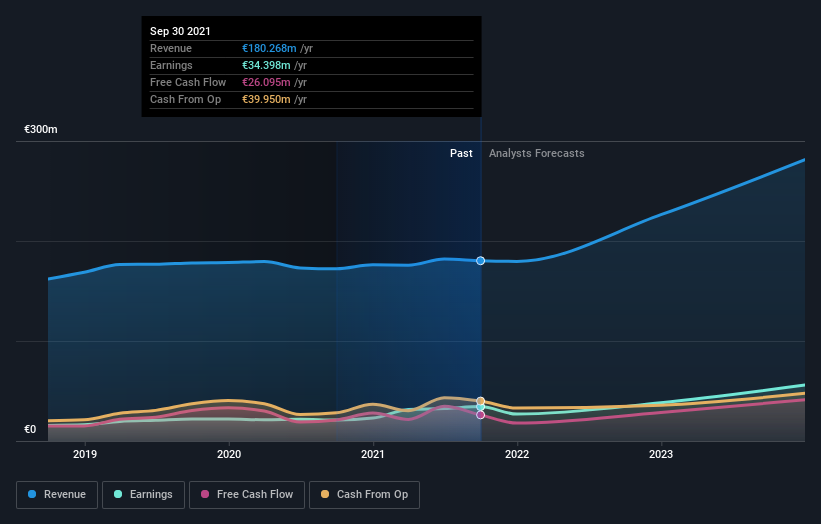The height and width of the screenshot is (524, 821).
Task: Click the blue Revenue legend dot
Action: pyautogui.click(x=32, y=494)
